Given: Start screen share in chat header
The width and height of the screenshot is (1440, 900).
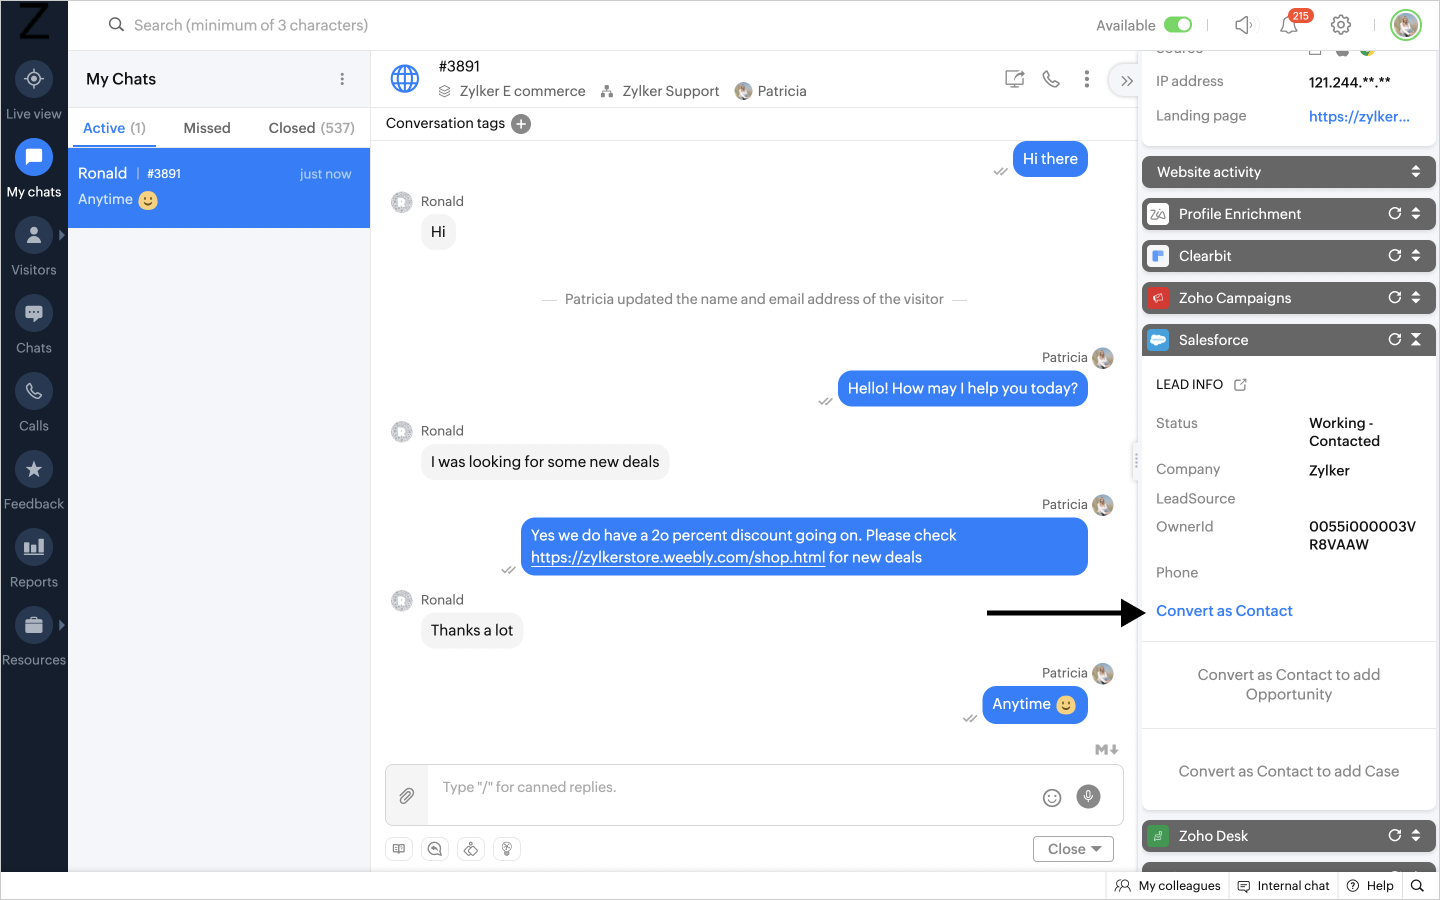Looking at the screenshot, I should coord(1014,79).
